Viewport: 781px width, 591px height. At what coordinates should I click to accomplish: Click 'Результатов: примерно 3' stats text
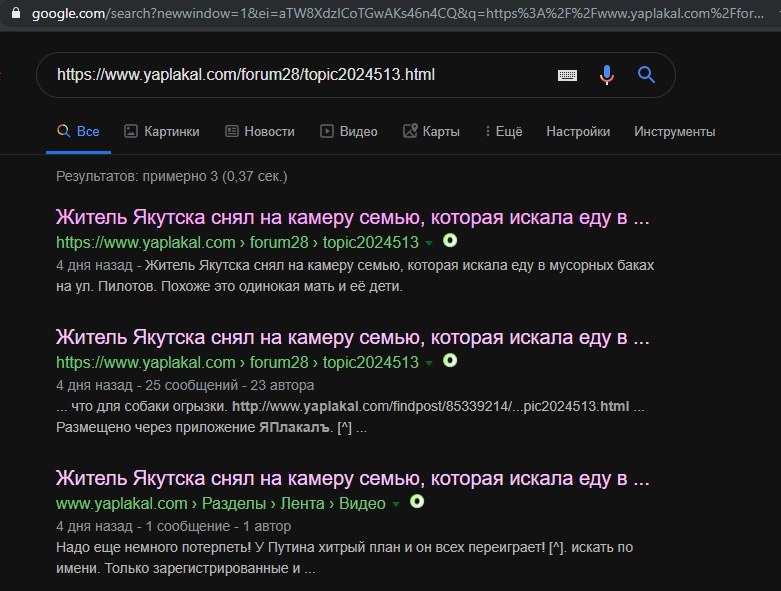[171, 176]
